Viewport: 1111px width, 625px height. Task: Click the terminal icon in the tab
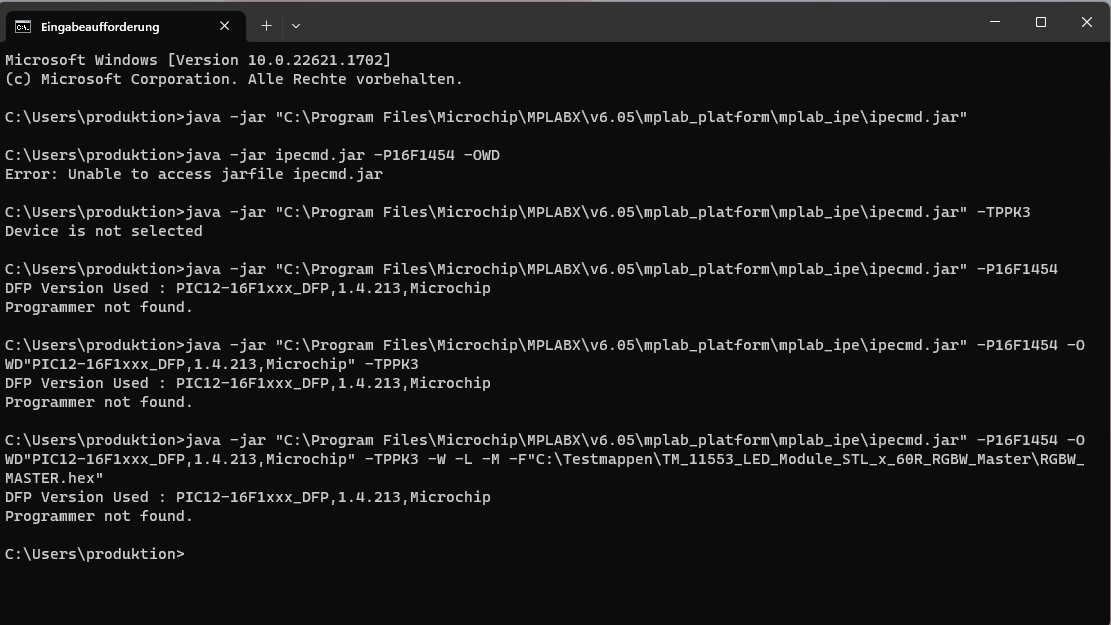(22, 26)
